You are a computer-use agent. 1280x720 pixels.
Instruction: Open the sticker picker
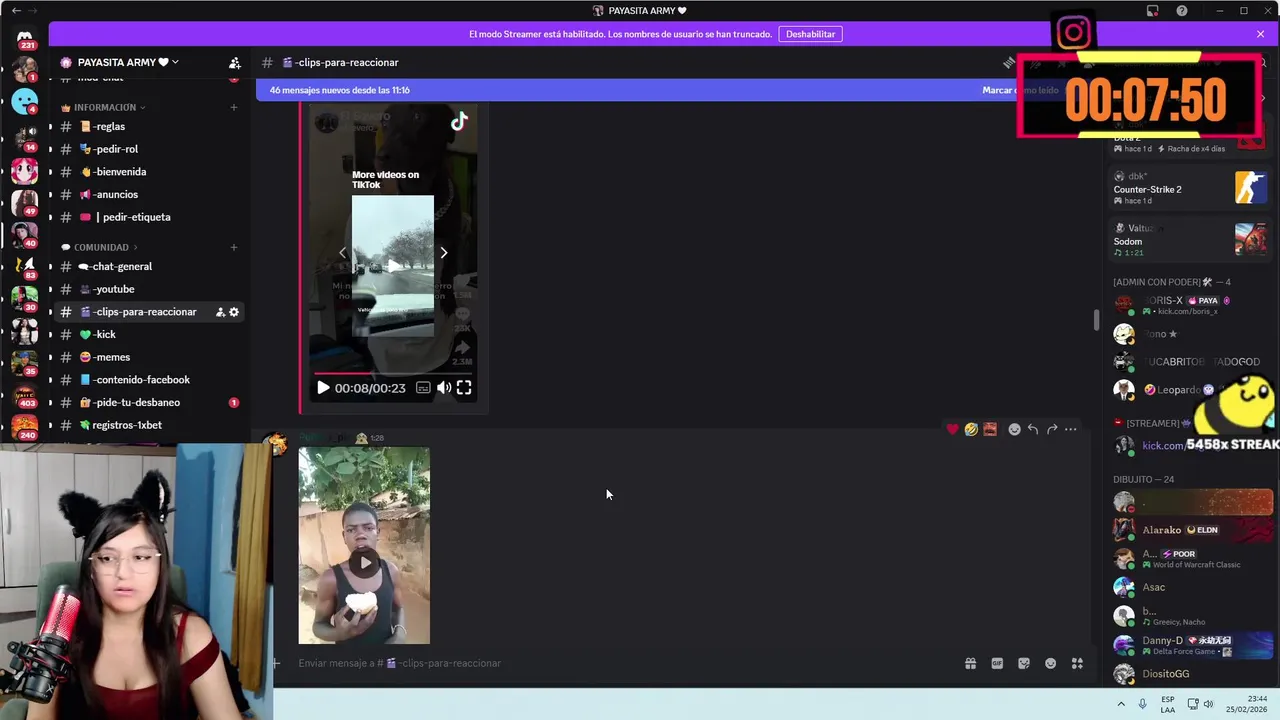pos(1024,663)
